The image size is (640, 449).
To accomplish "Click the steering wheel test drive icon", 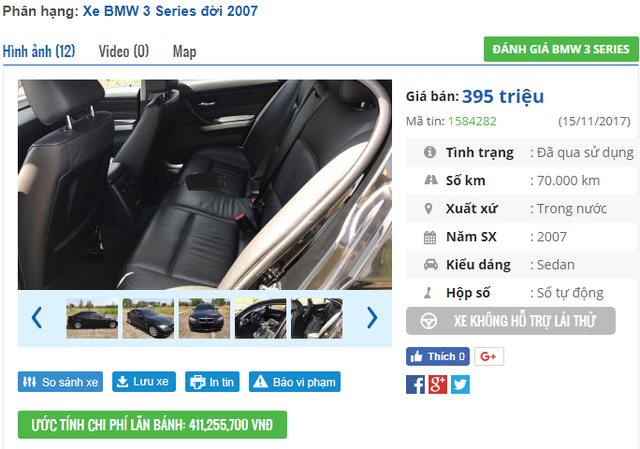I will pos(429,321).
